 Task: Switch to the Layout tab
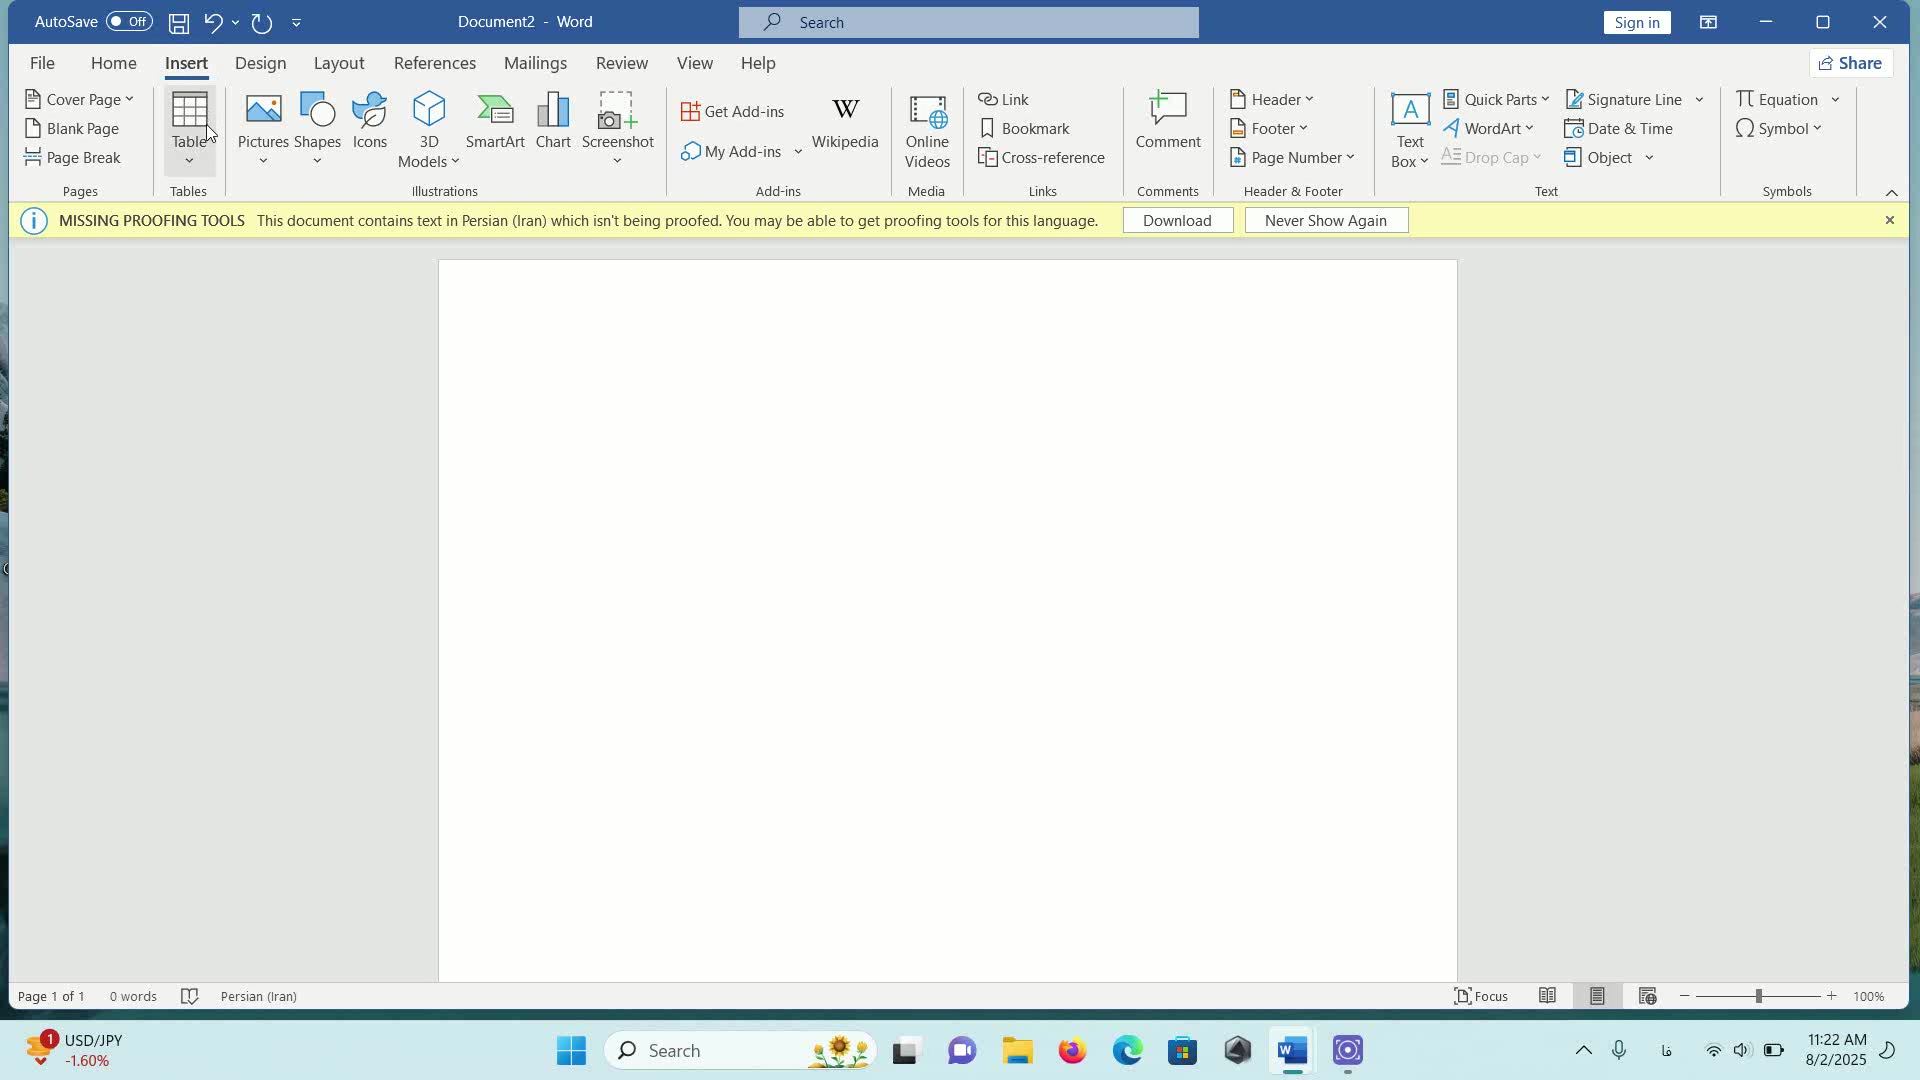(x=339, y=63)
